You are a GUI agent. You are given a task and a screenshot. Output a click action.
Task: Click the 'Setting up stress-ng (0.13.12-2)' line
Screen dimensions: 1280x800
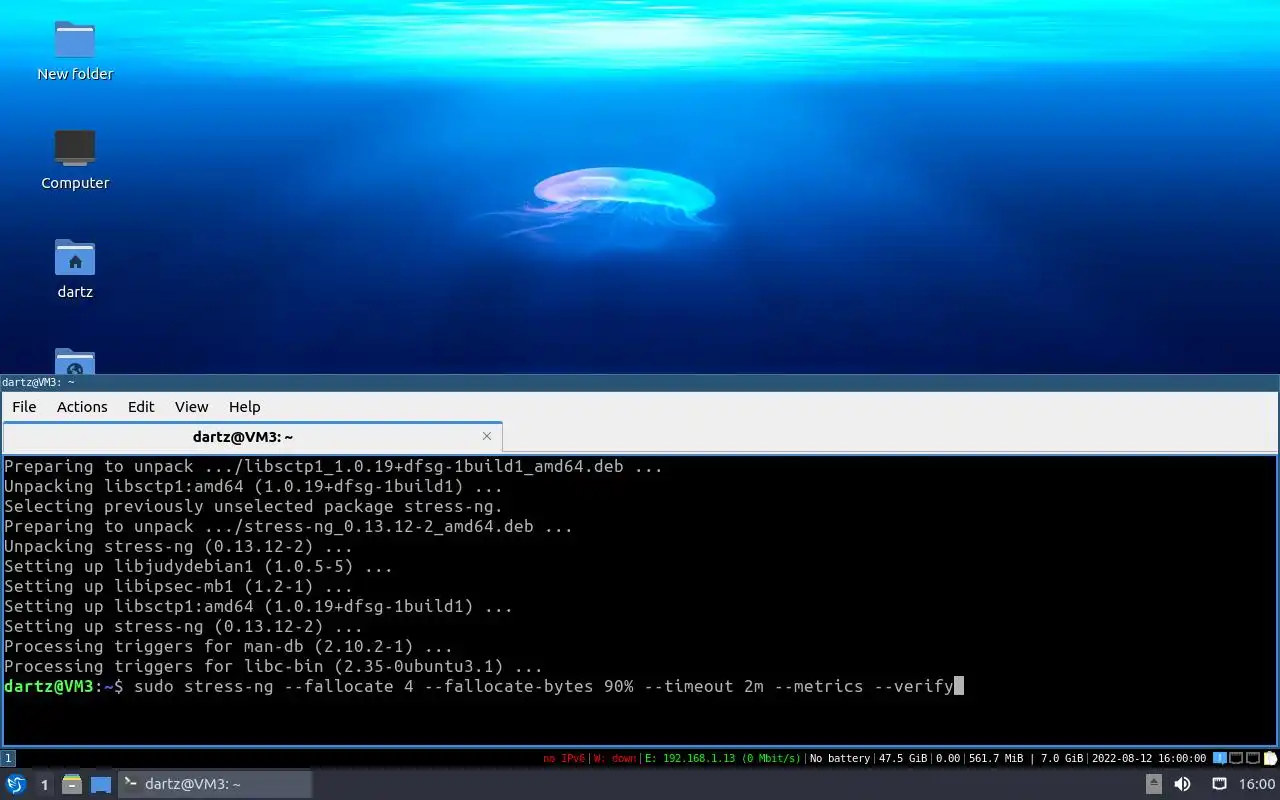(183, 626)
